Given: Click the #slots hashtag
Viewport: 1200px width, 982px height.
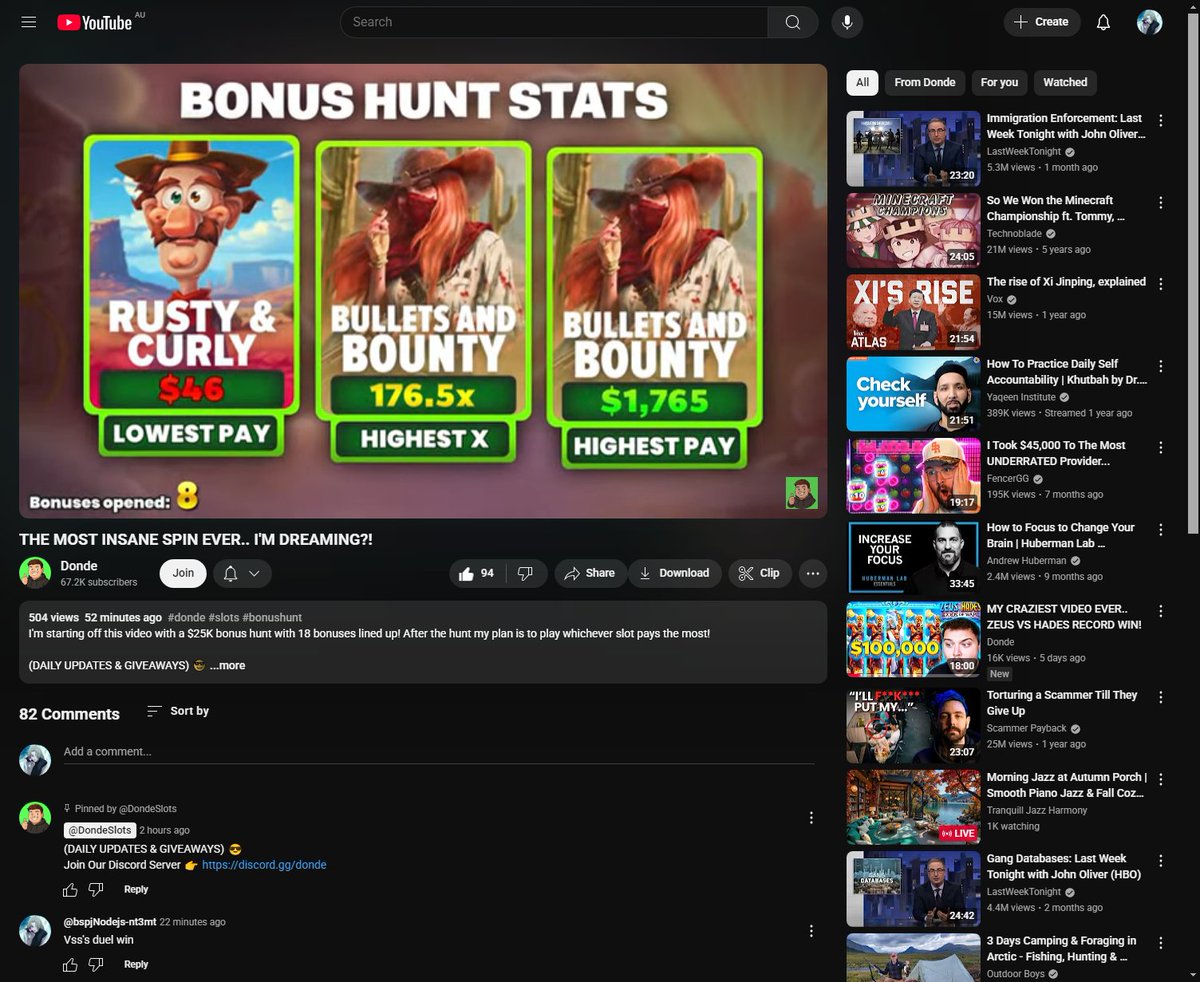Looking at the screenshot, I should (x=223, y=618).
